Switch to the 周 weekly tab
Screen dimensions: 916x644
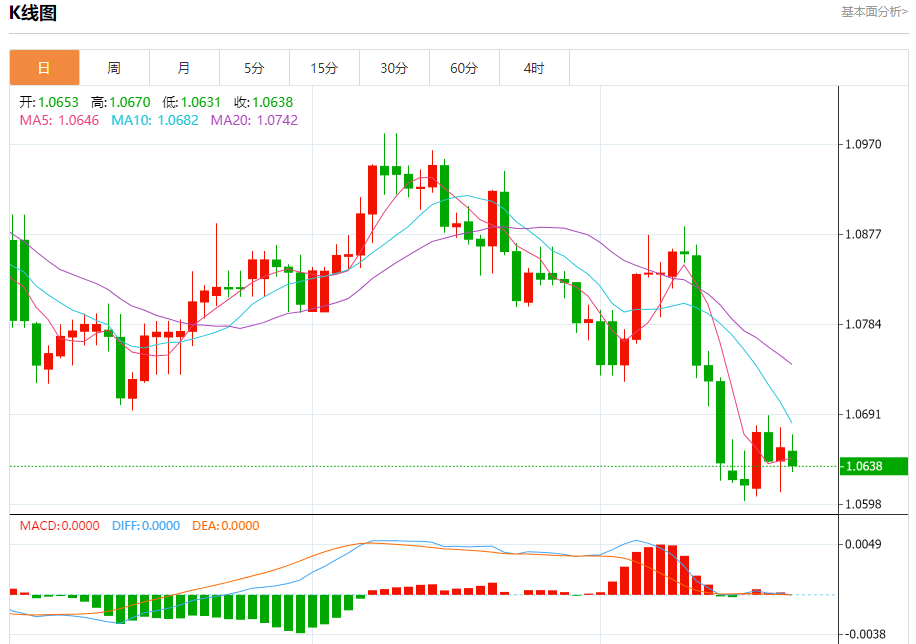(114, 68)
